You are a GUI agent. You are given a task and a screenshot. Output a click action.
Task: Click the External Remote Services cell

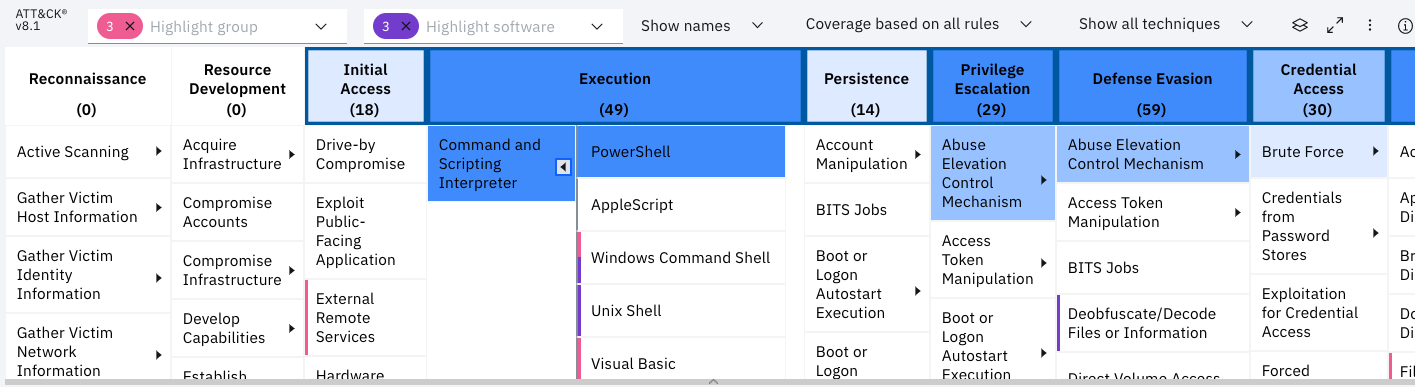[365, 318]
